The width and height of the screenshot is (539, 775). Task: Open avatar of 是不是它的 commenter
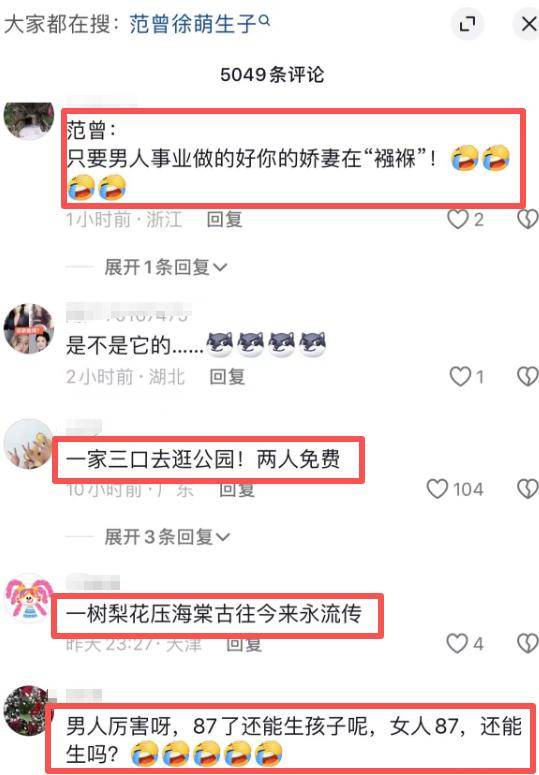[x=29, y=329]
